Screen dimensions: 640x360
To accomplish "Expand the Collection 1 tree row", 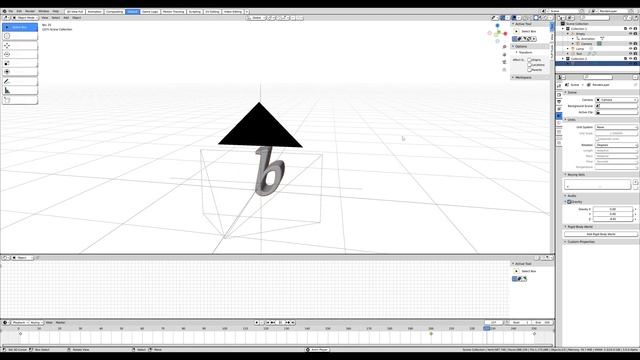I will (x=563, y=29).
